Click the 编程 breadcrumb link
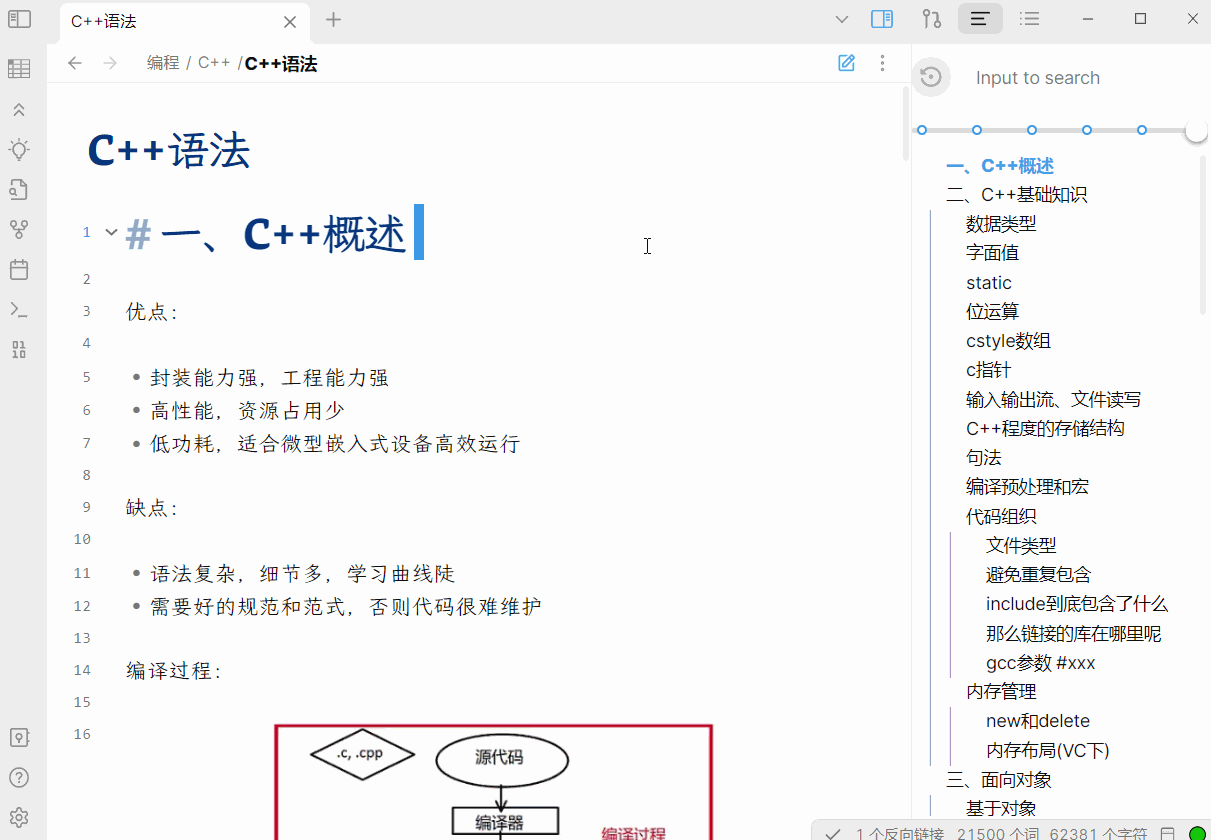The image size is (1211, 840). coord(163,63)
